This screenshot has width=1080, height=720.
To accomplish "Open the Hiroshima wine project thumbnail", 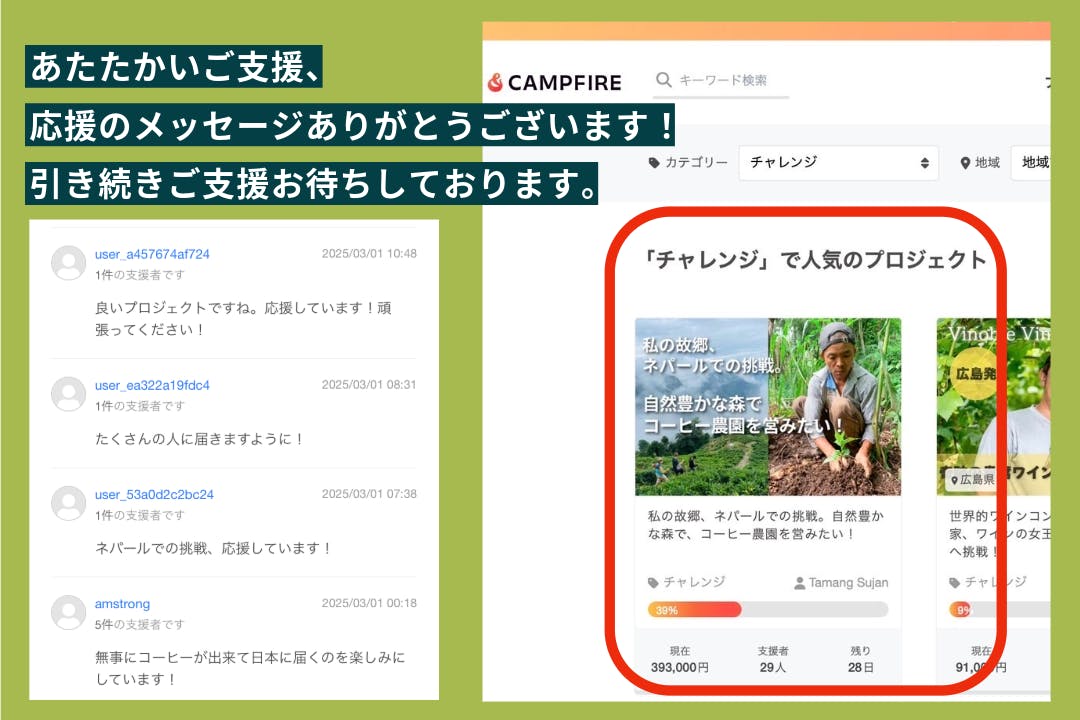I will pyautogui.click(x=992, y=407).
